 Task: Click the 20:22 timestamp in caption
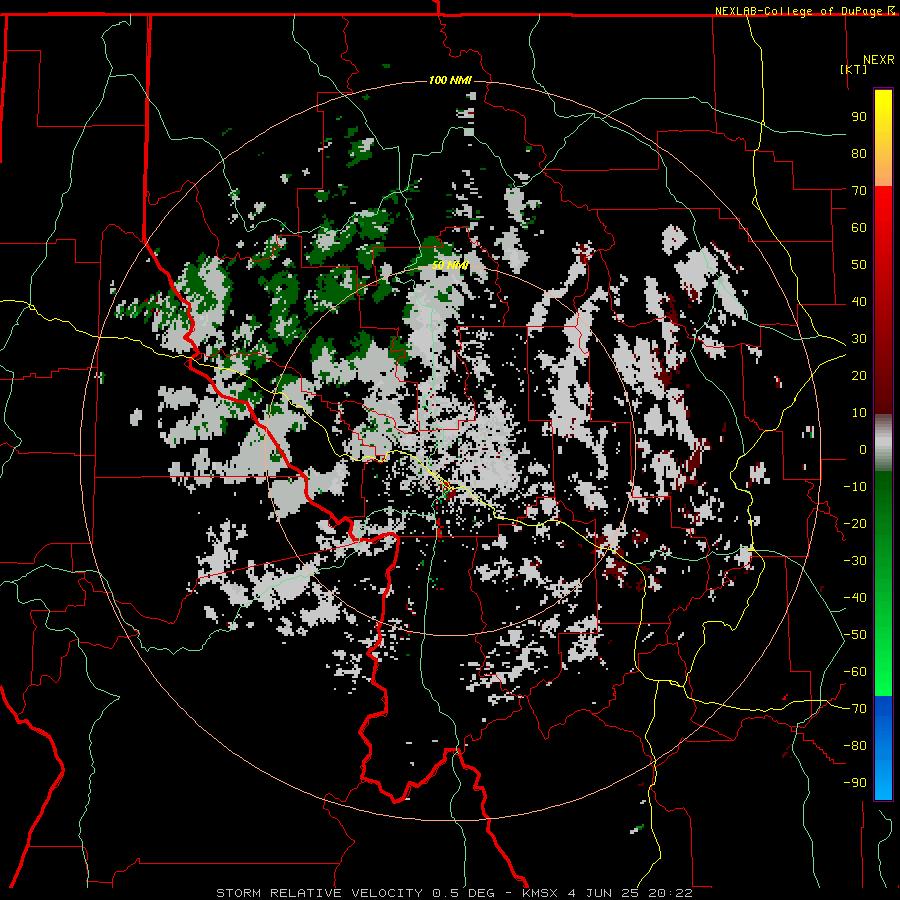coord(670,893)
